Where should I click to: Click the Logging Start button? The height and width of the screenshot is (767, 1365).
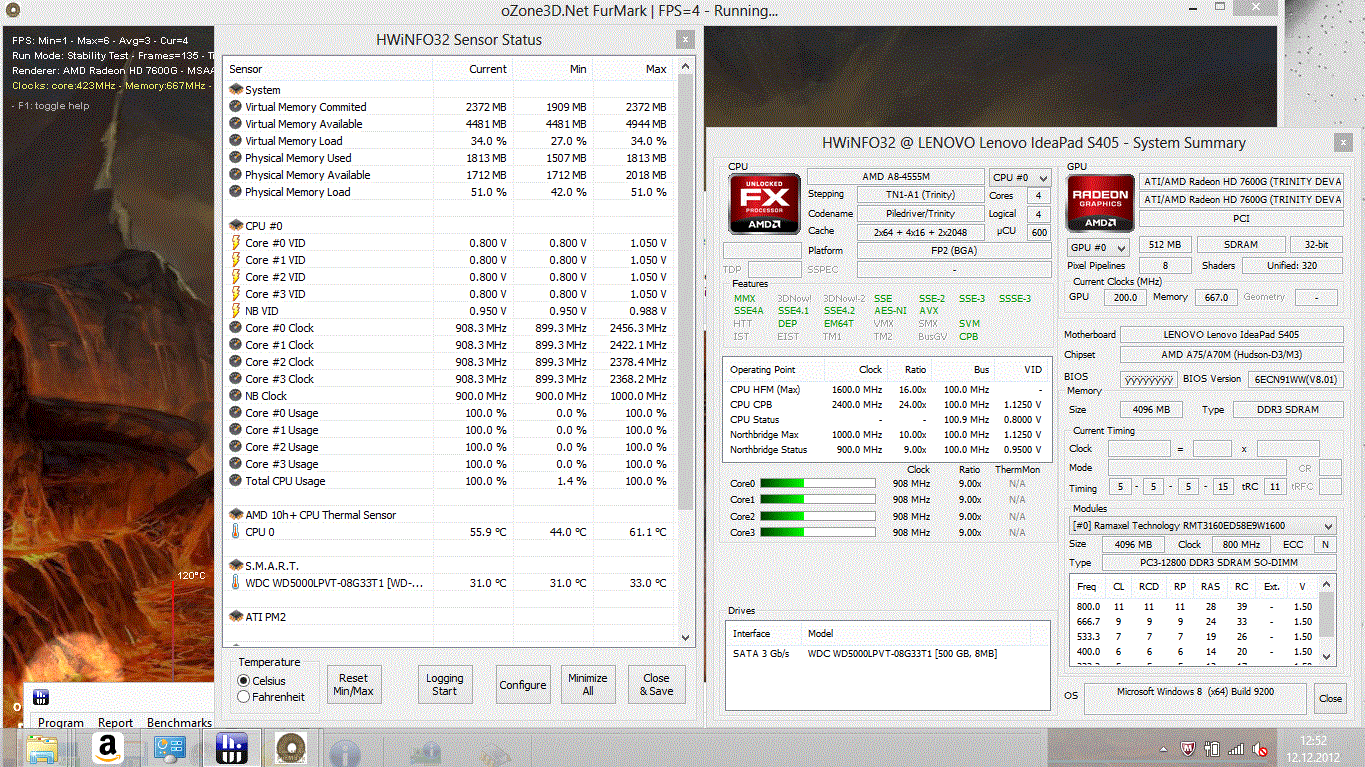444,685
